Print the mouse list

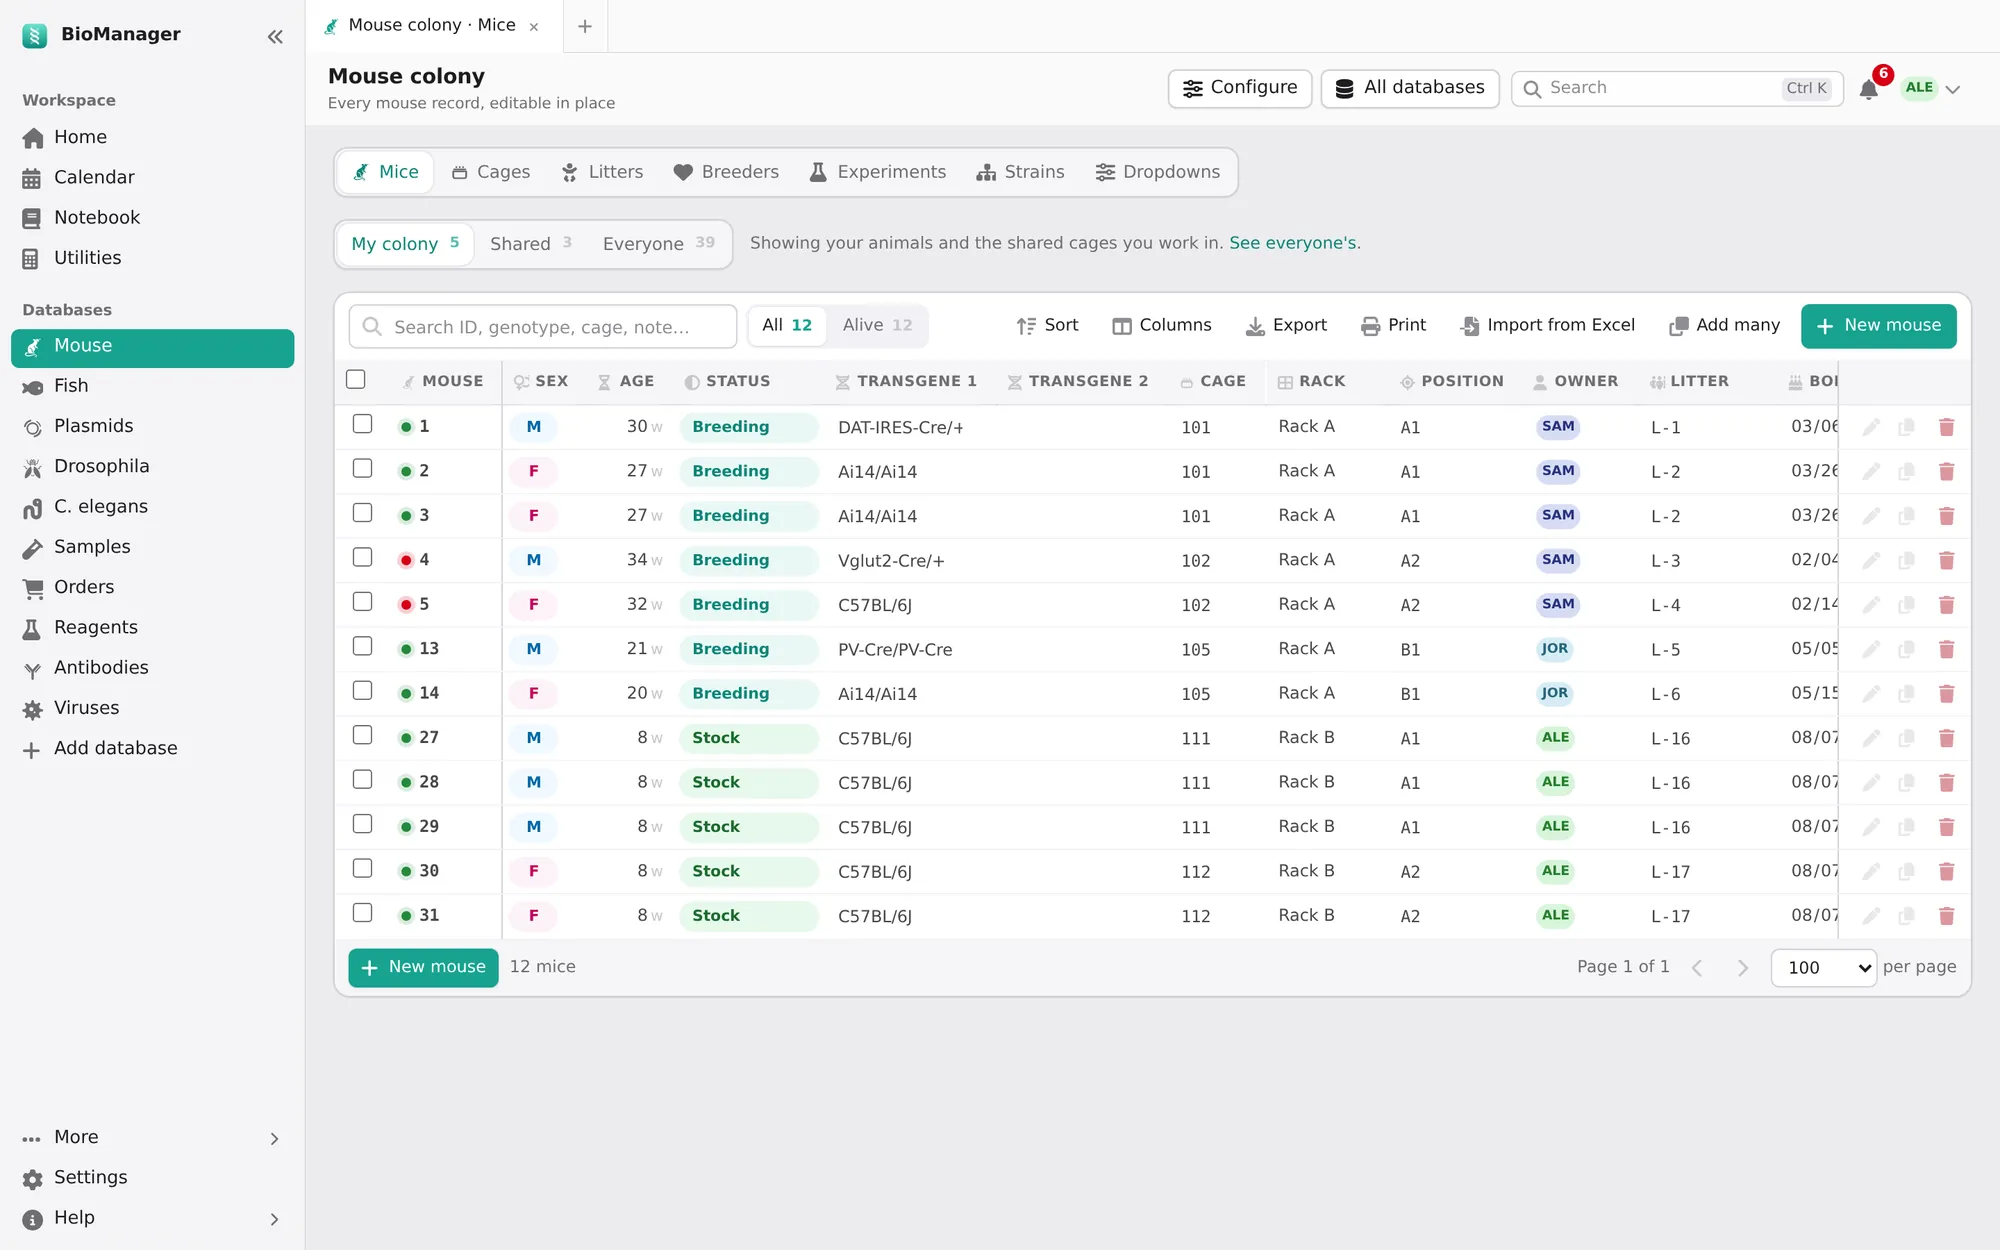(1394, 326)
